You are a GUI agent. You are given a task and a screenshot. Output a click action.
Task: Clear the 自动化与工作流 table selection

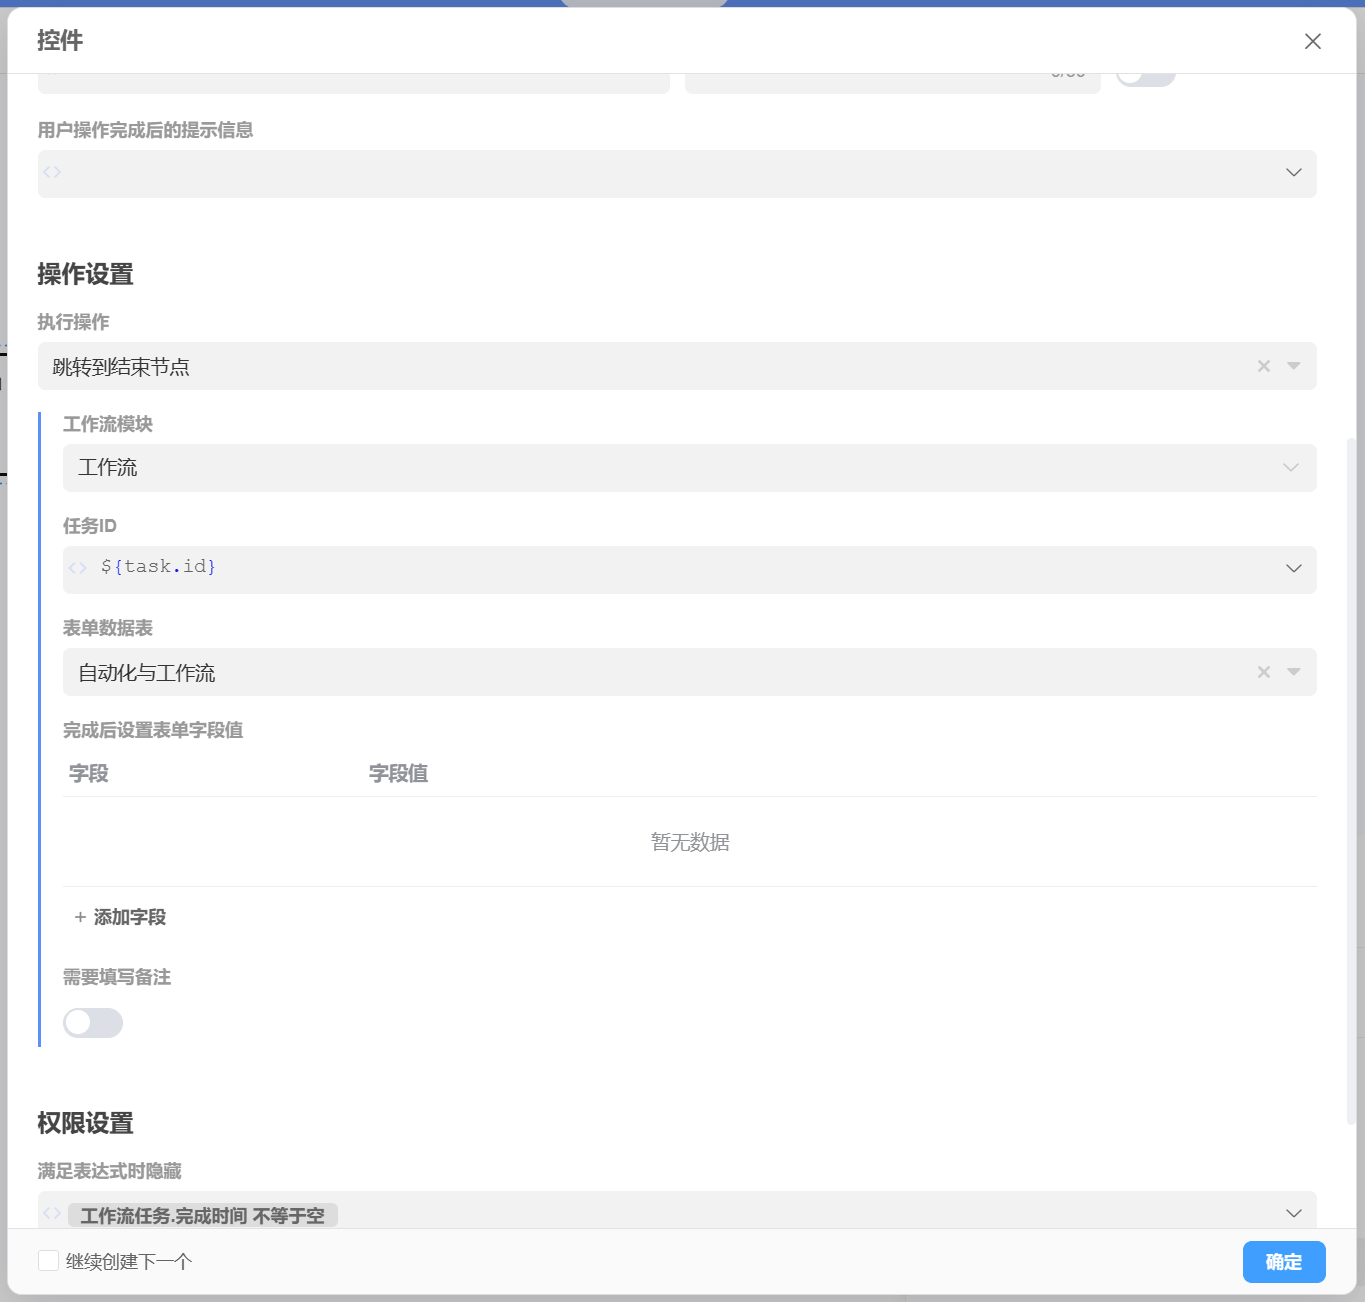(x=1264, y=672)
